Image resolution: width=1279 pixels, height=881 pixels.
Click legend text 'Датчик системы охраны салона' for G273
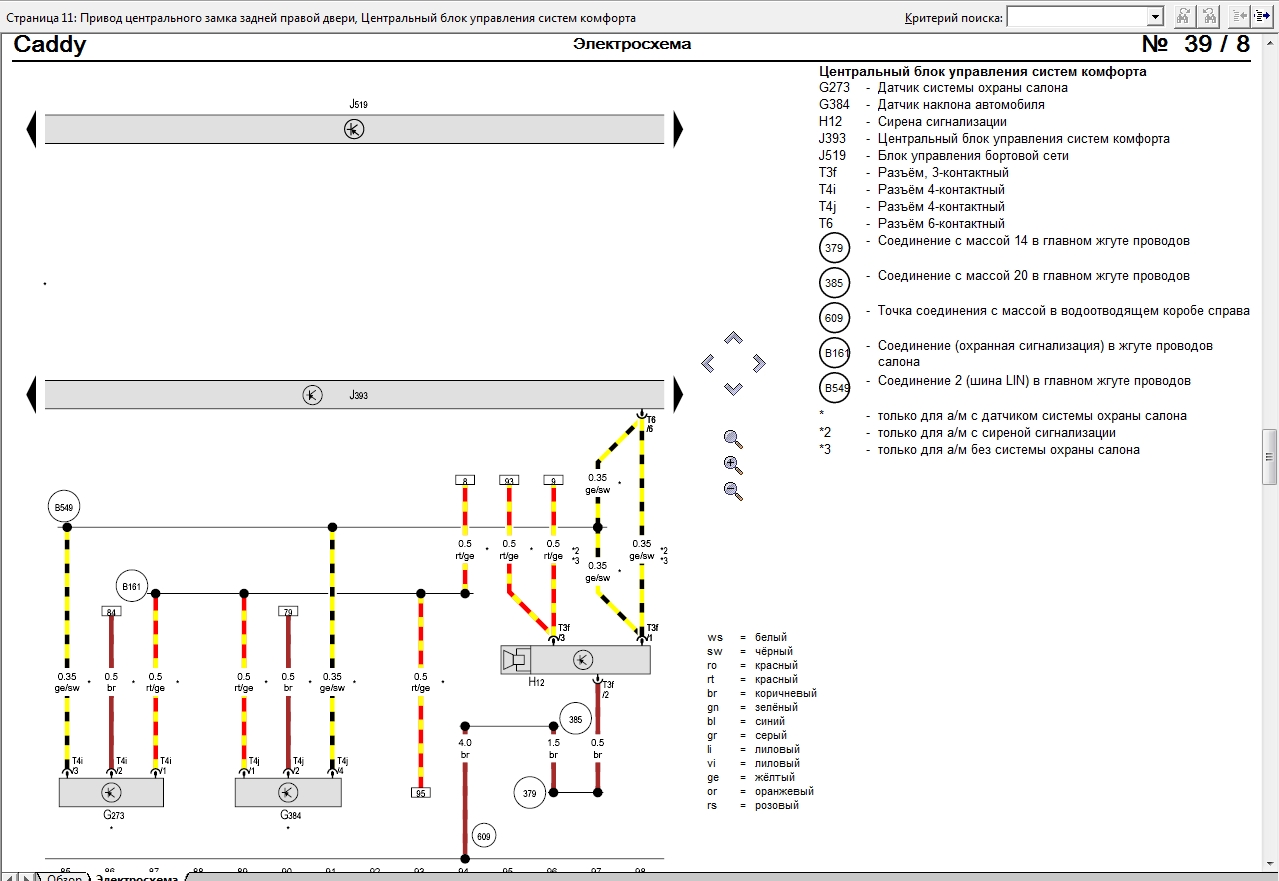972,88
